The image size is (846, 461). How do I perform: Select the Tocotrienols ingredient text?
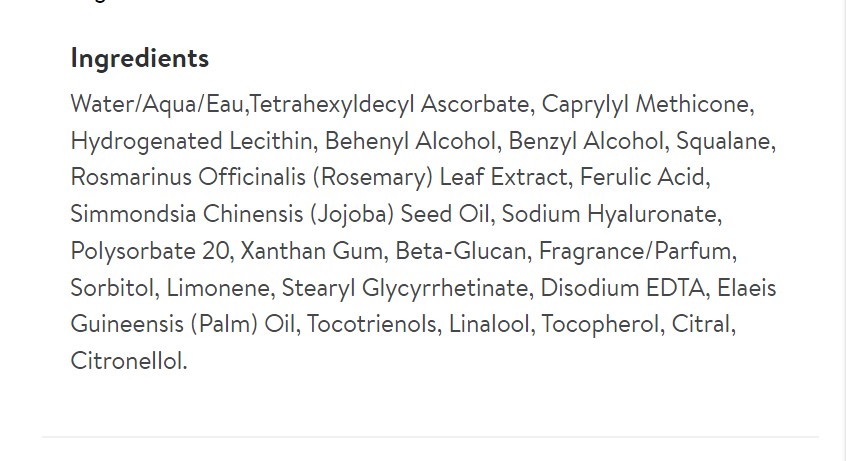(372, 324)
